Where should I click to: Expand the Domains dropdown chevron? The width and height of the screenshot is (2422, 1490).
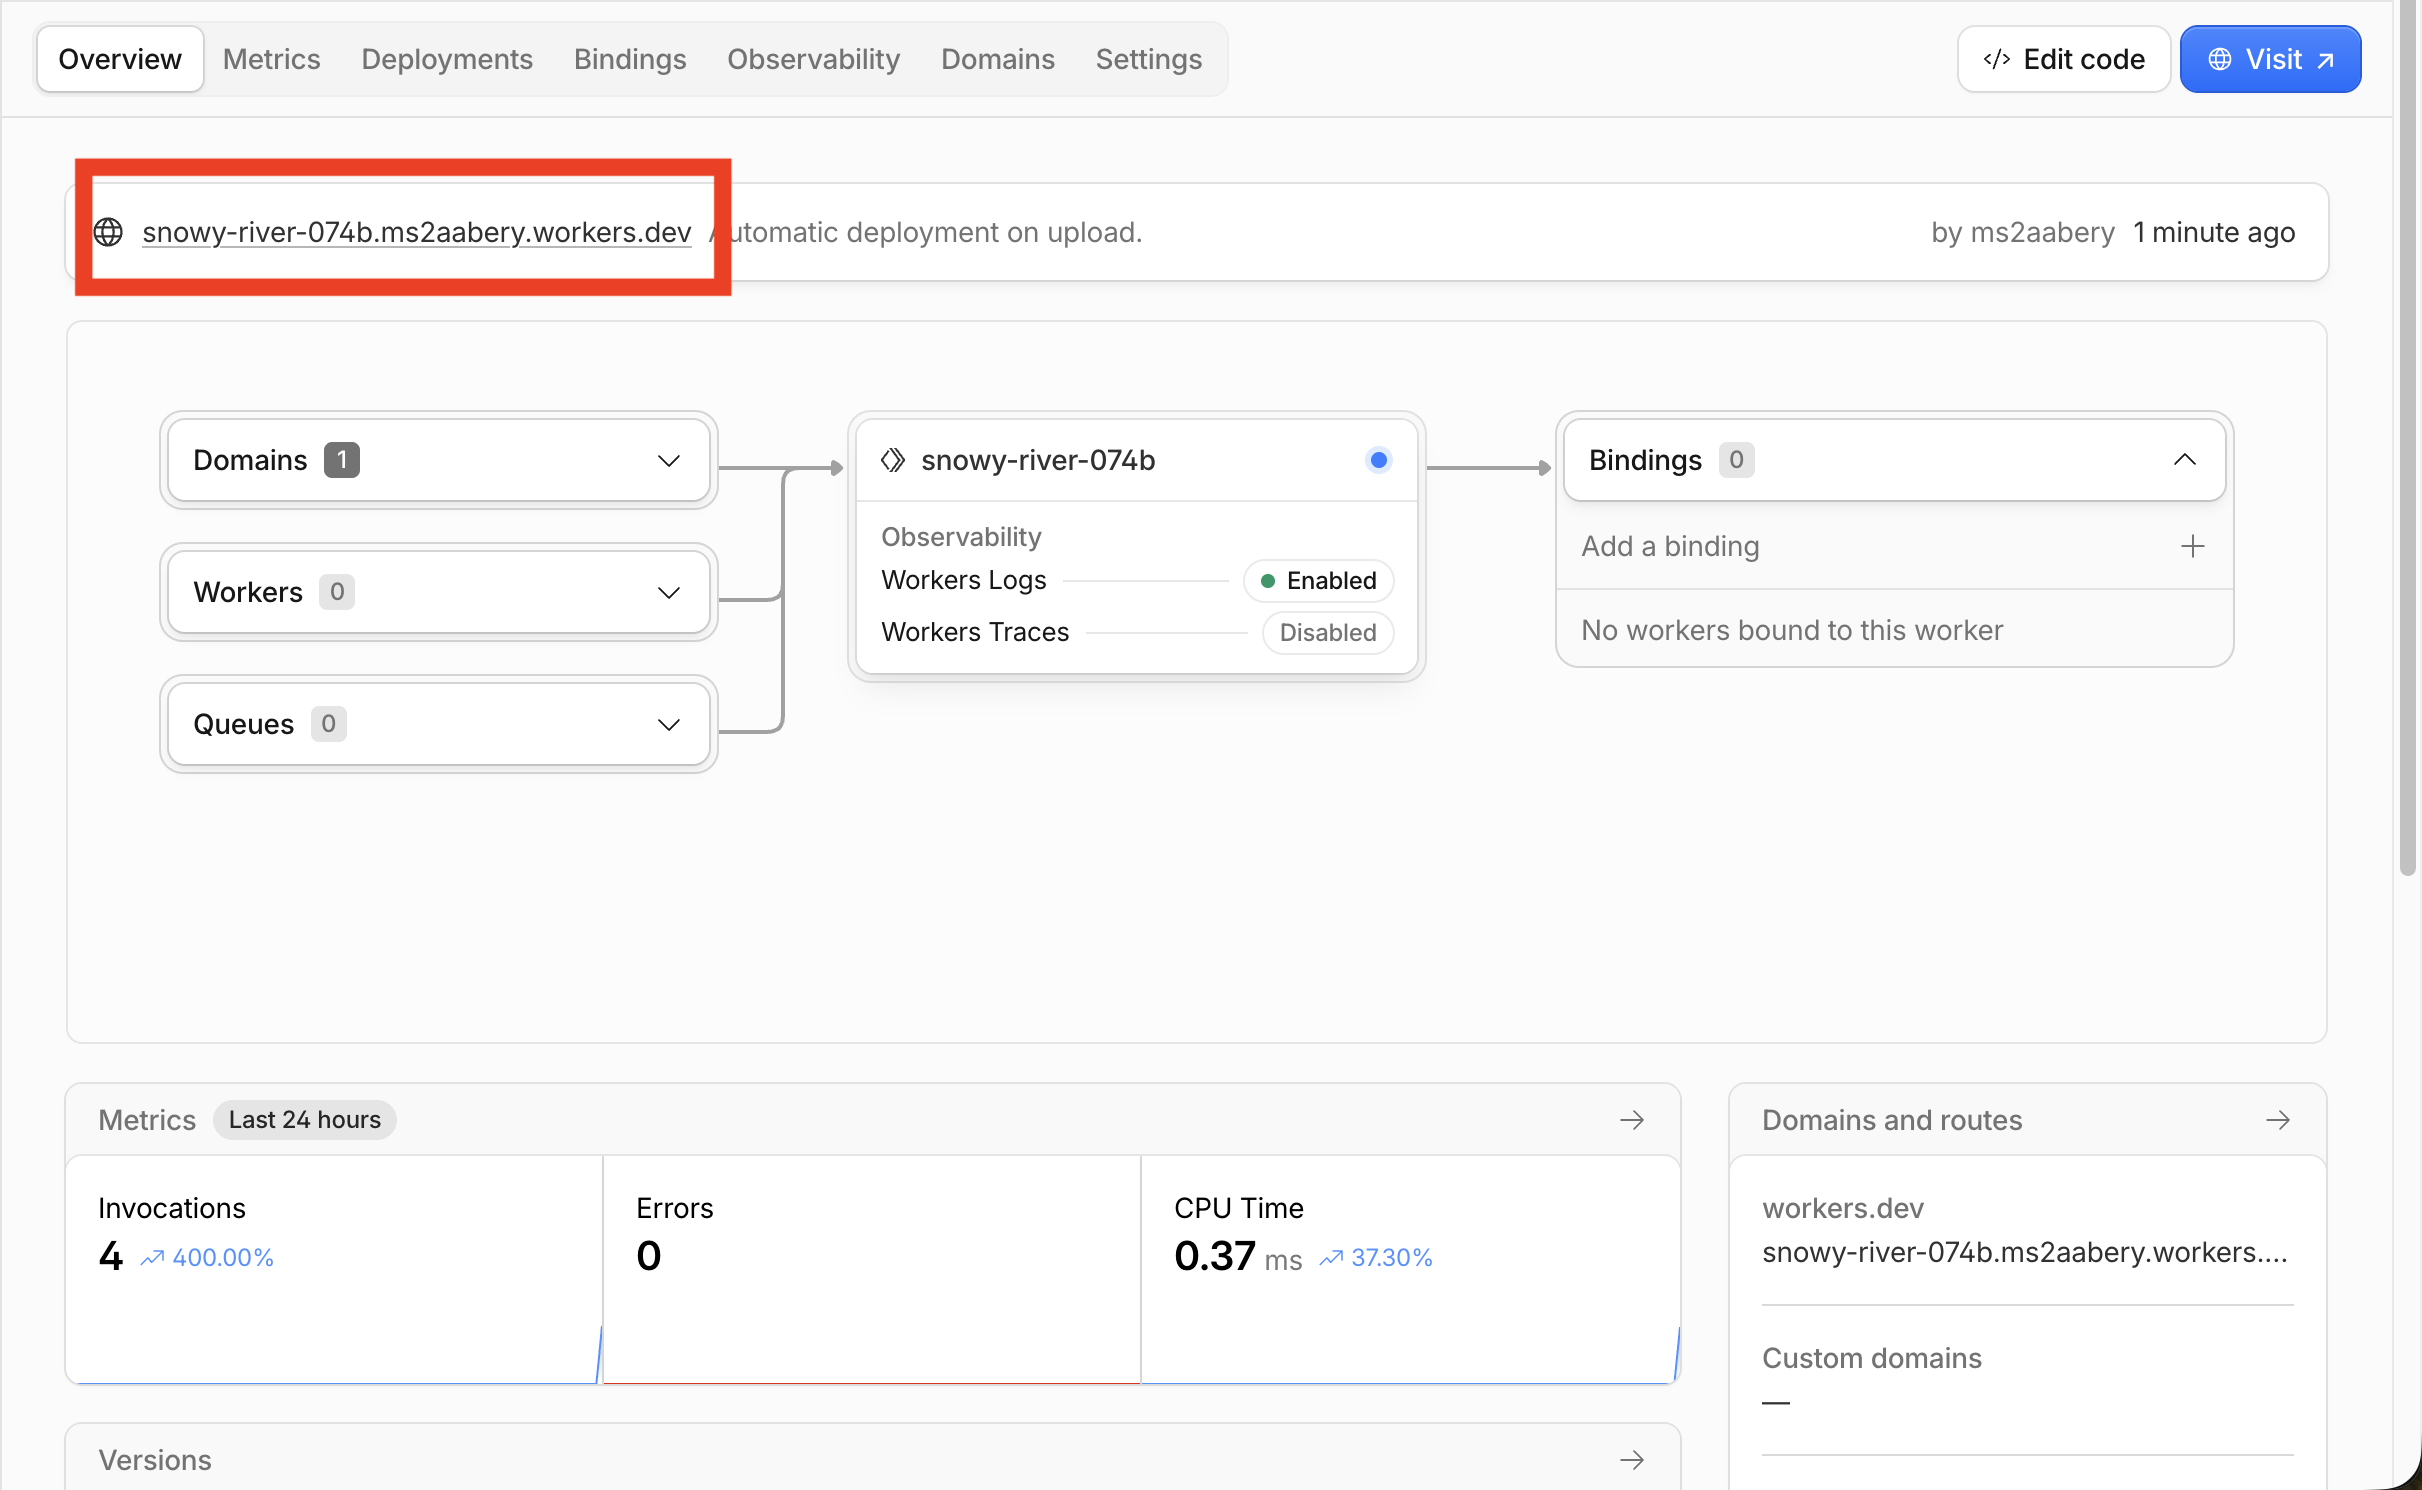pos(669,461)
